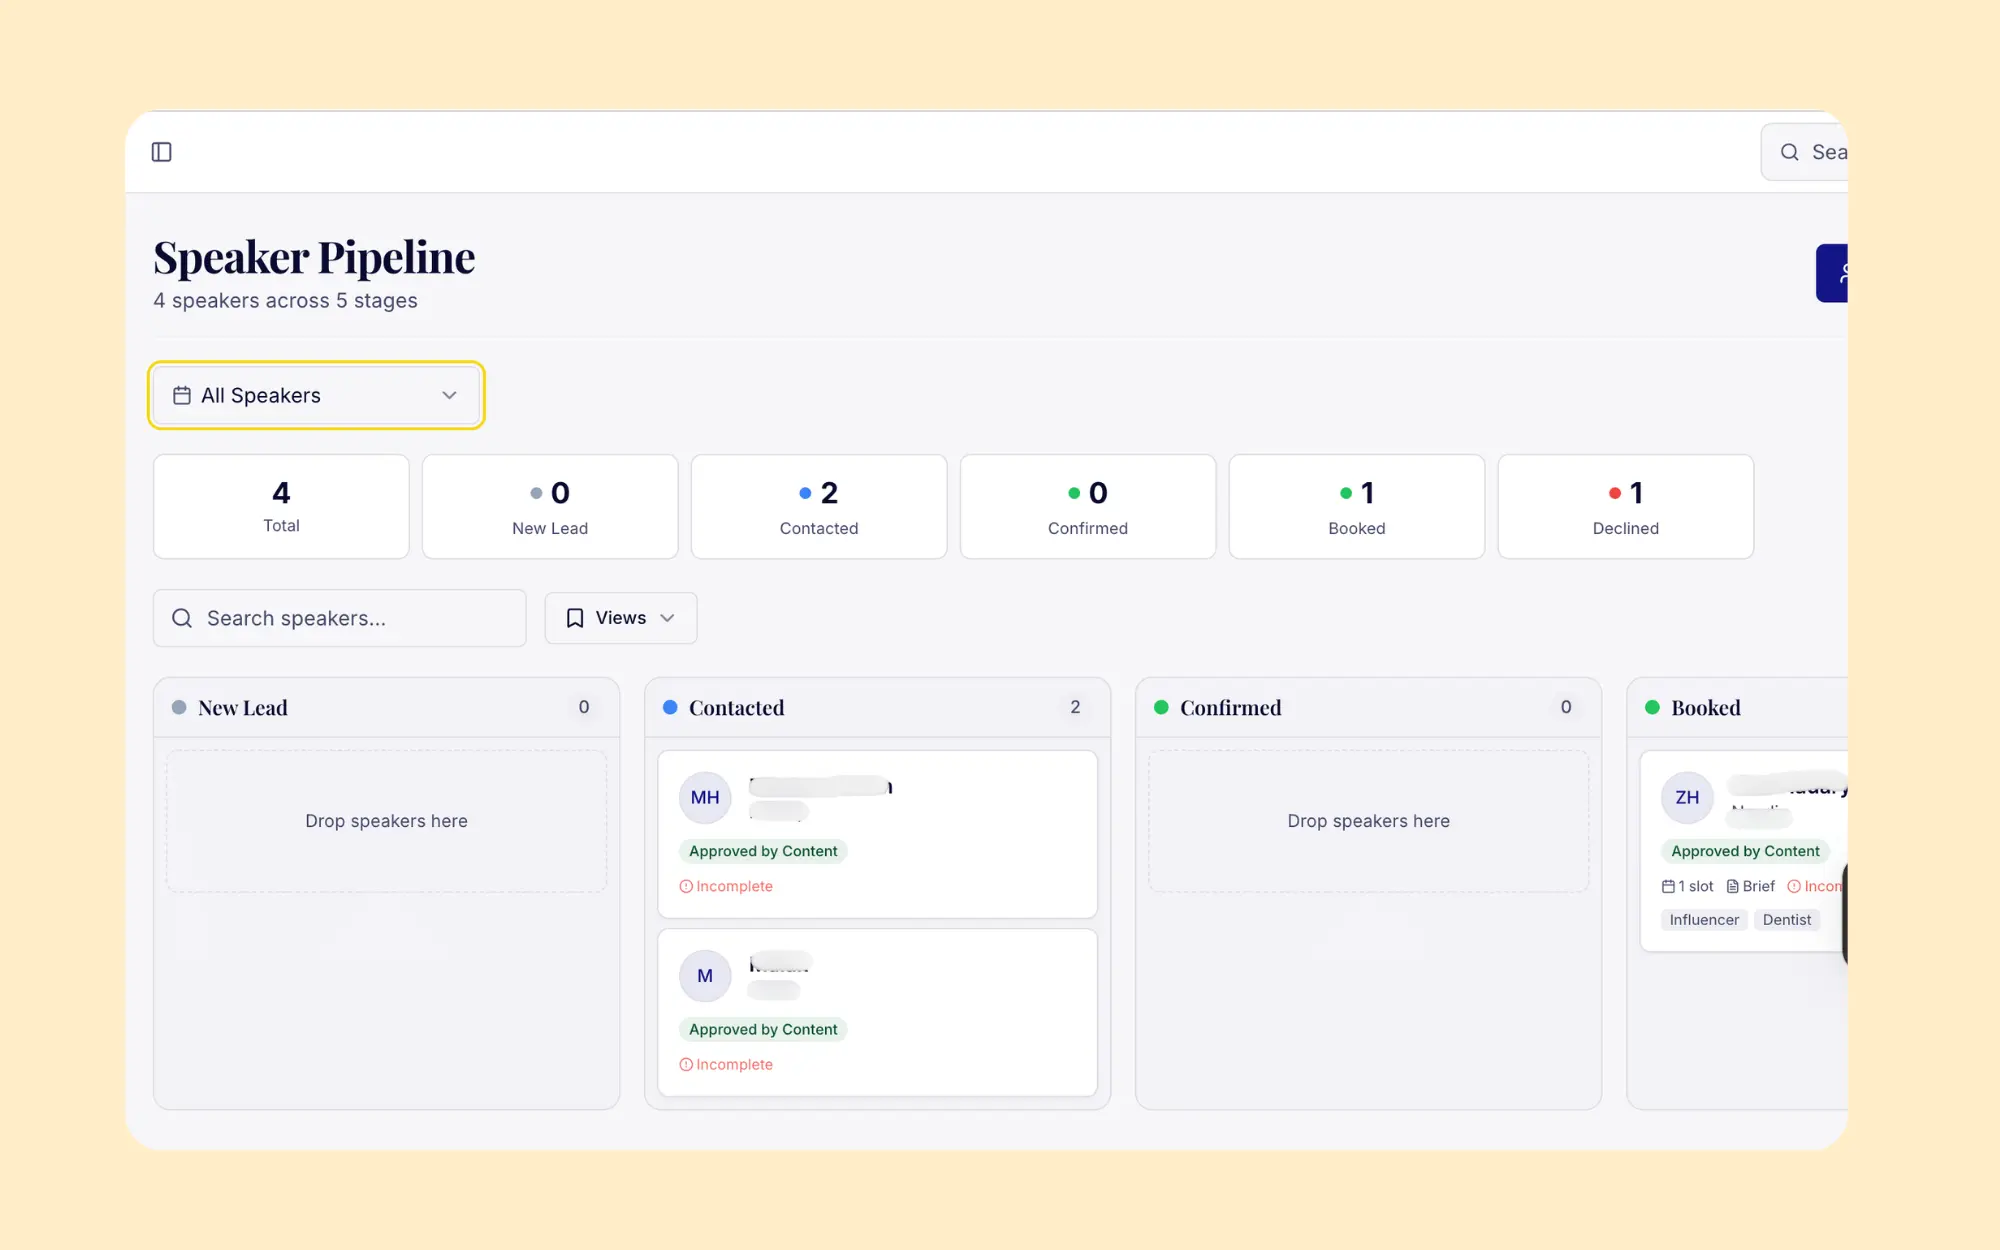Open the M speaker card avatar
Image resolution: width=2000 pixels, height=1250 pixels.
coord(705,975)
